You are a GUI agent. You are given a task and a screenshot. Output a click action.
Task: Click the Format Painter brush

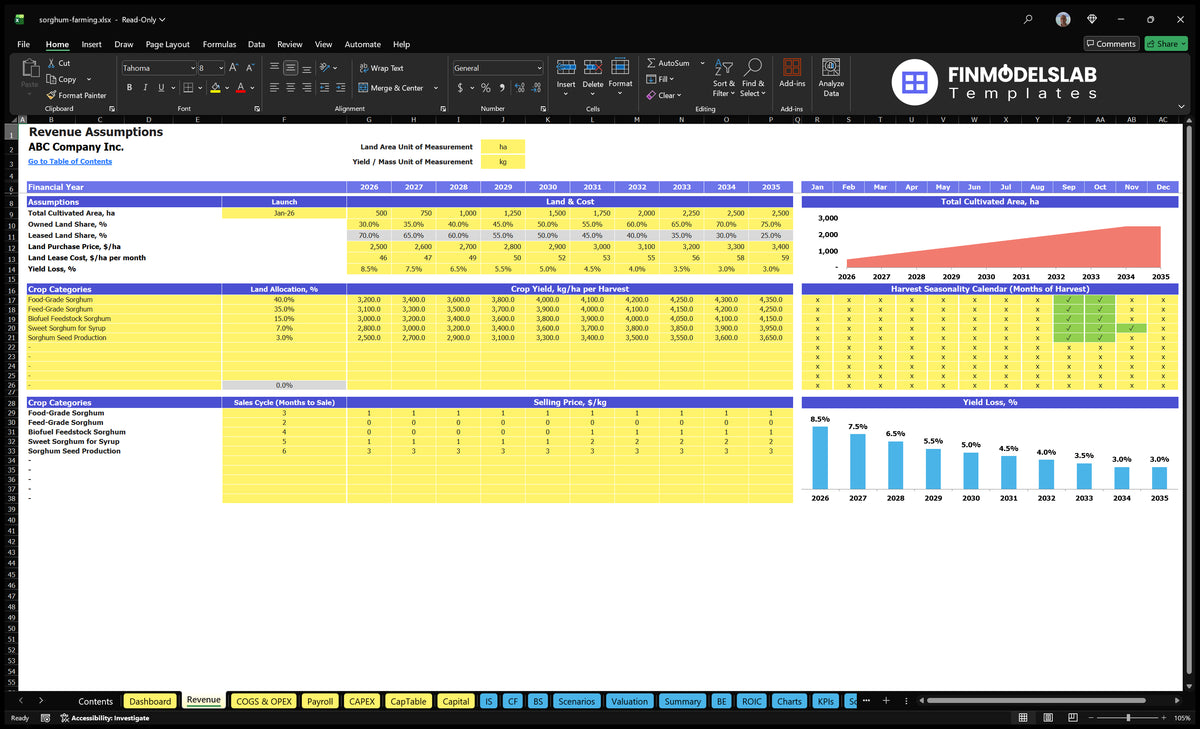coord(51,95)
